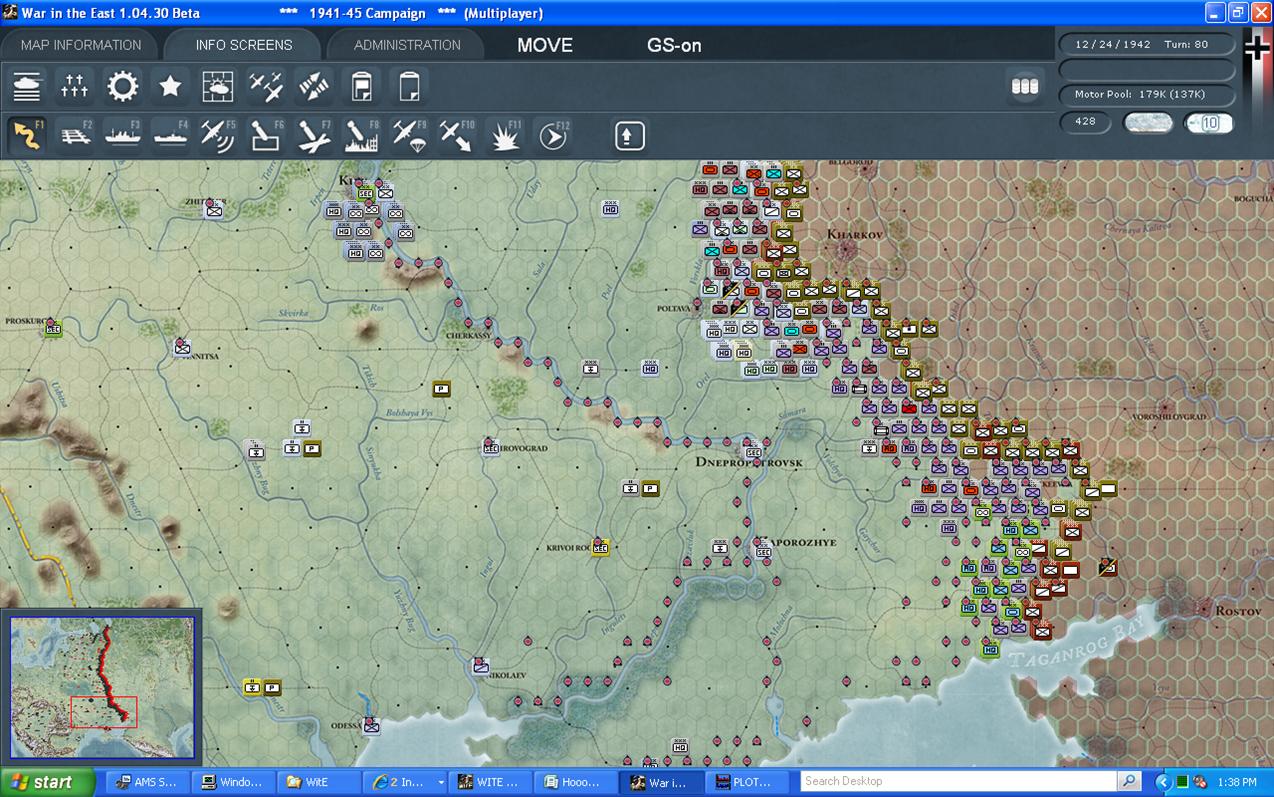Open the order of battle tank icon
Image resolution: width=1274 pixels, height=797 pixels.
tap(27, 87)
